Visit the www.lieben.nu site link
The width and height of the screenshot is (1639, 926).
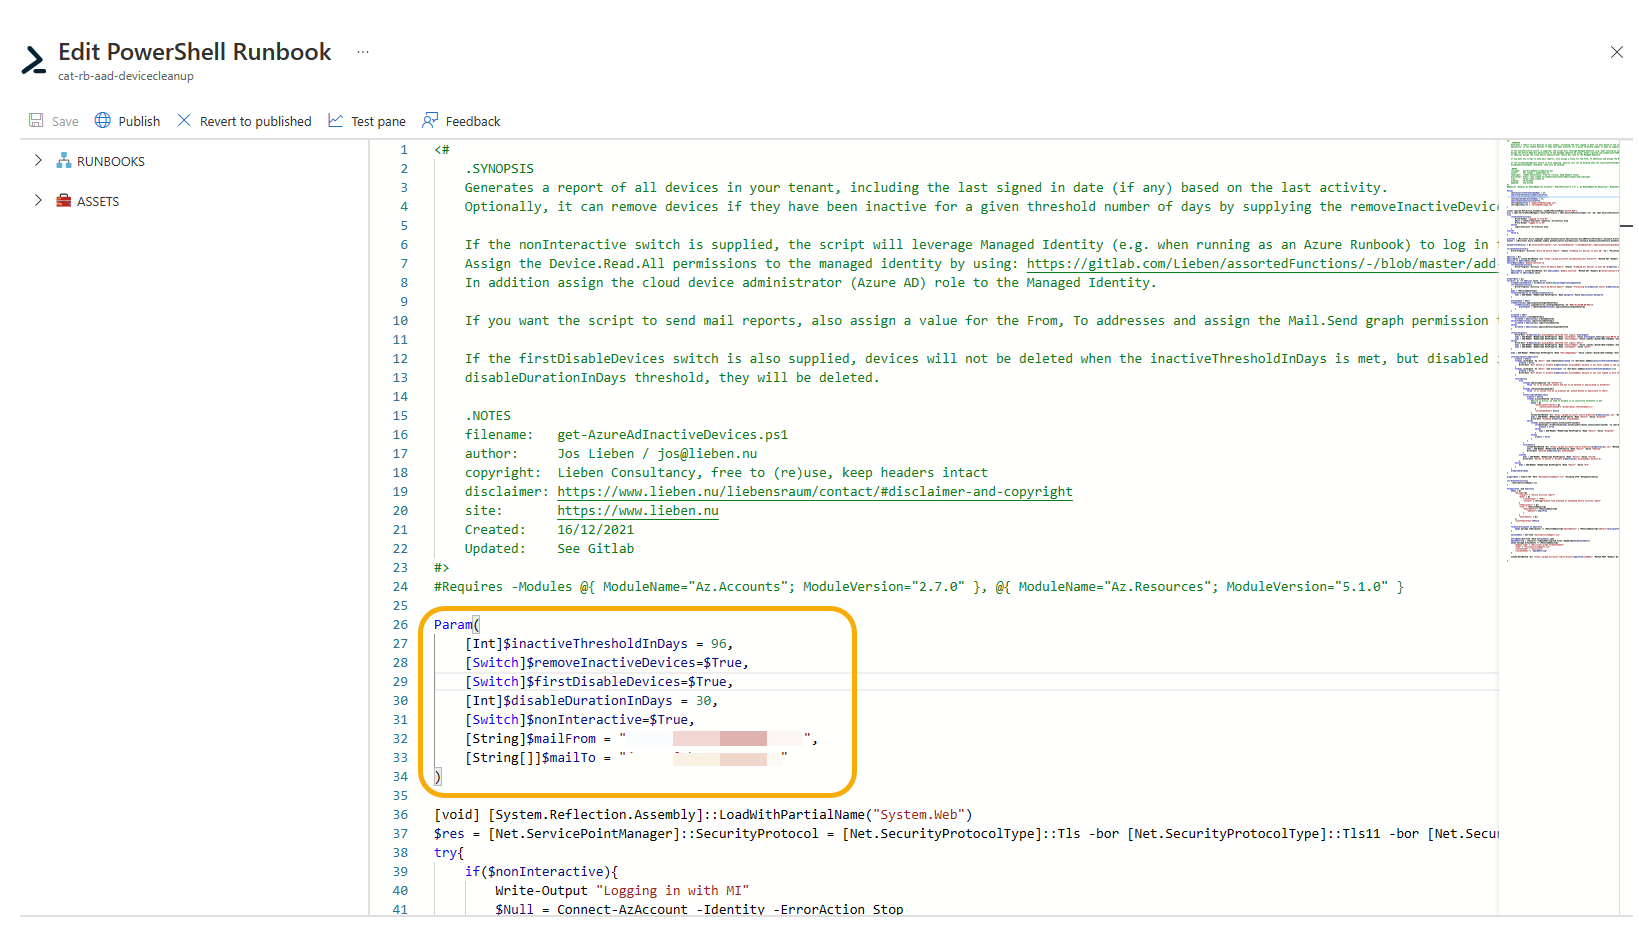637,510
